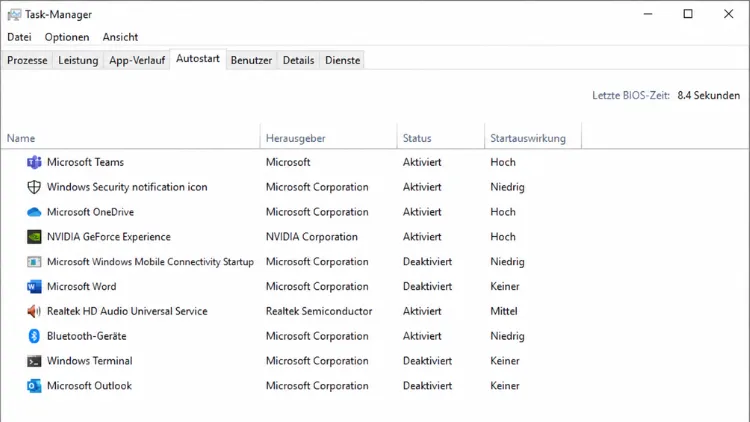
Task: Click the Realtek audio speaker icon
Action: point(34,311)
